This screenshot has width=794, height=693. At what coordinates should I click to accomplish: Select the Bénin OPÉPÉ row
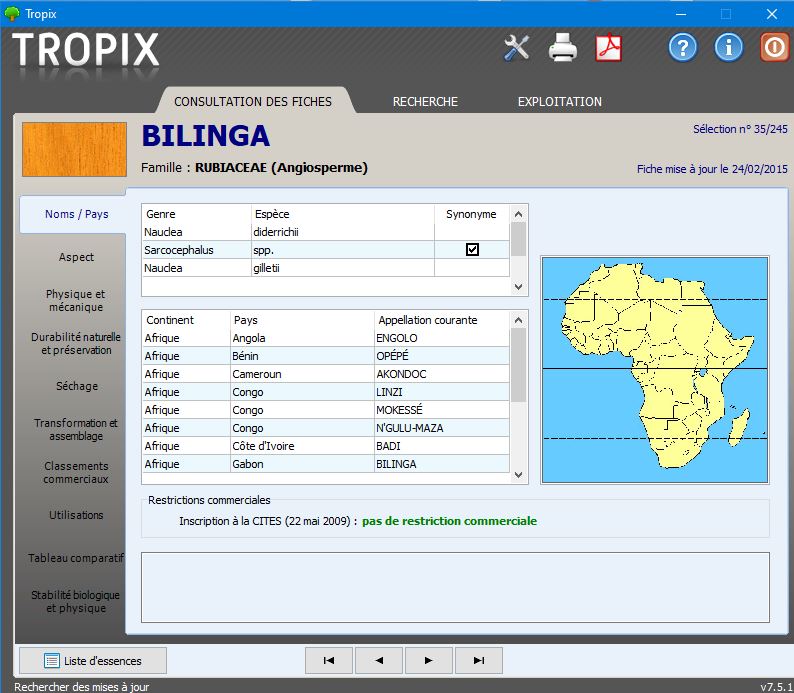coord(326,356)
